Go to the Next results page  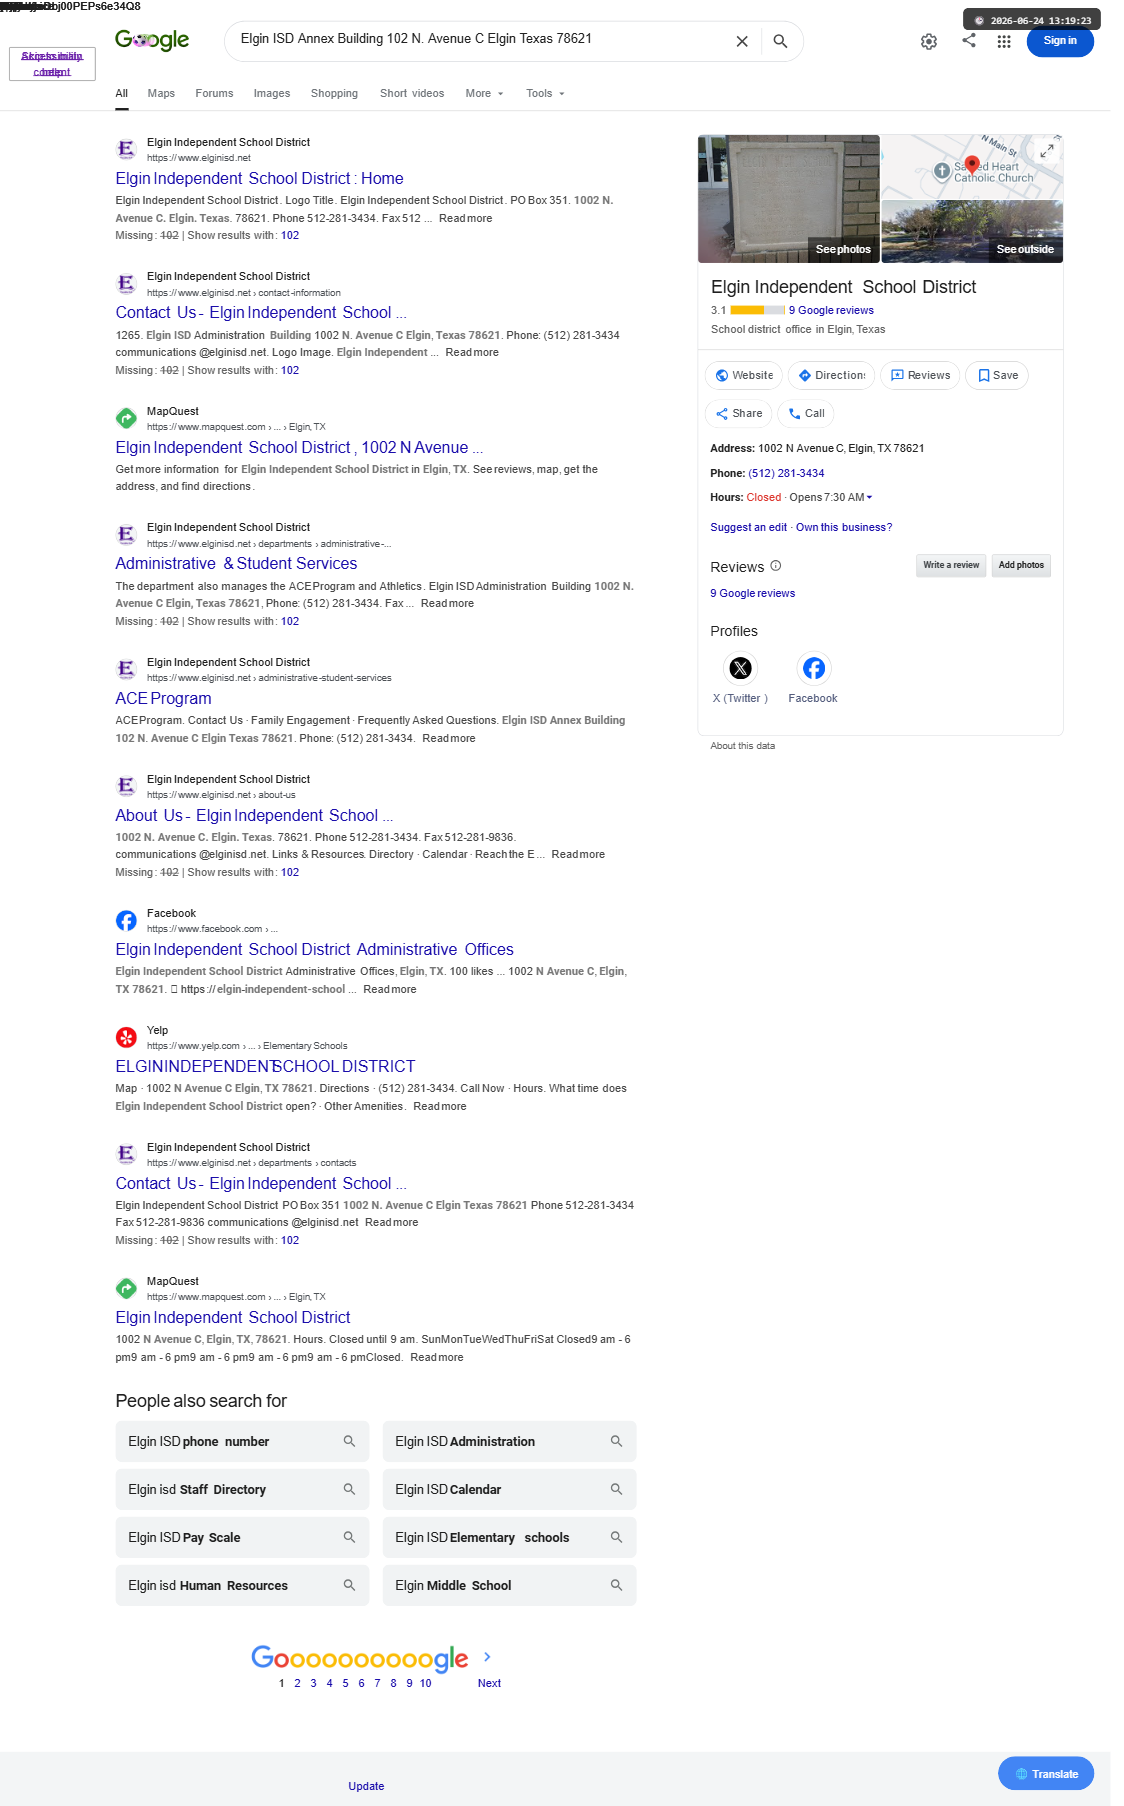[x=489, y=1683]
